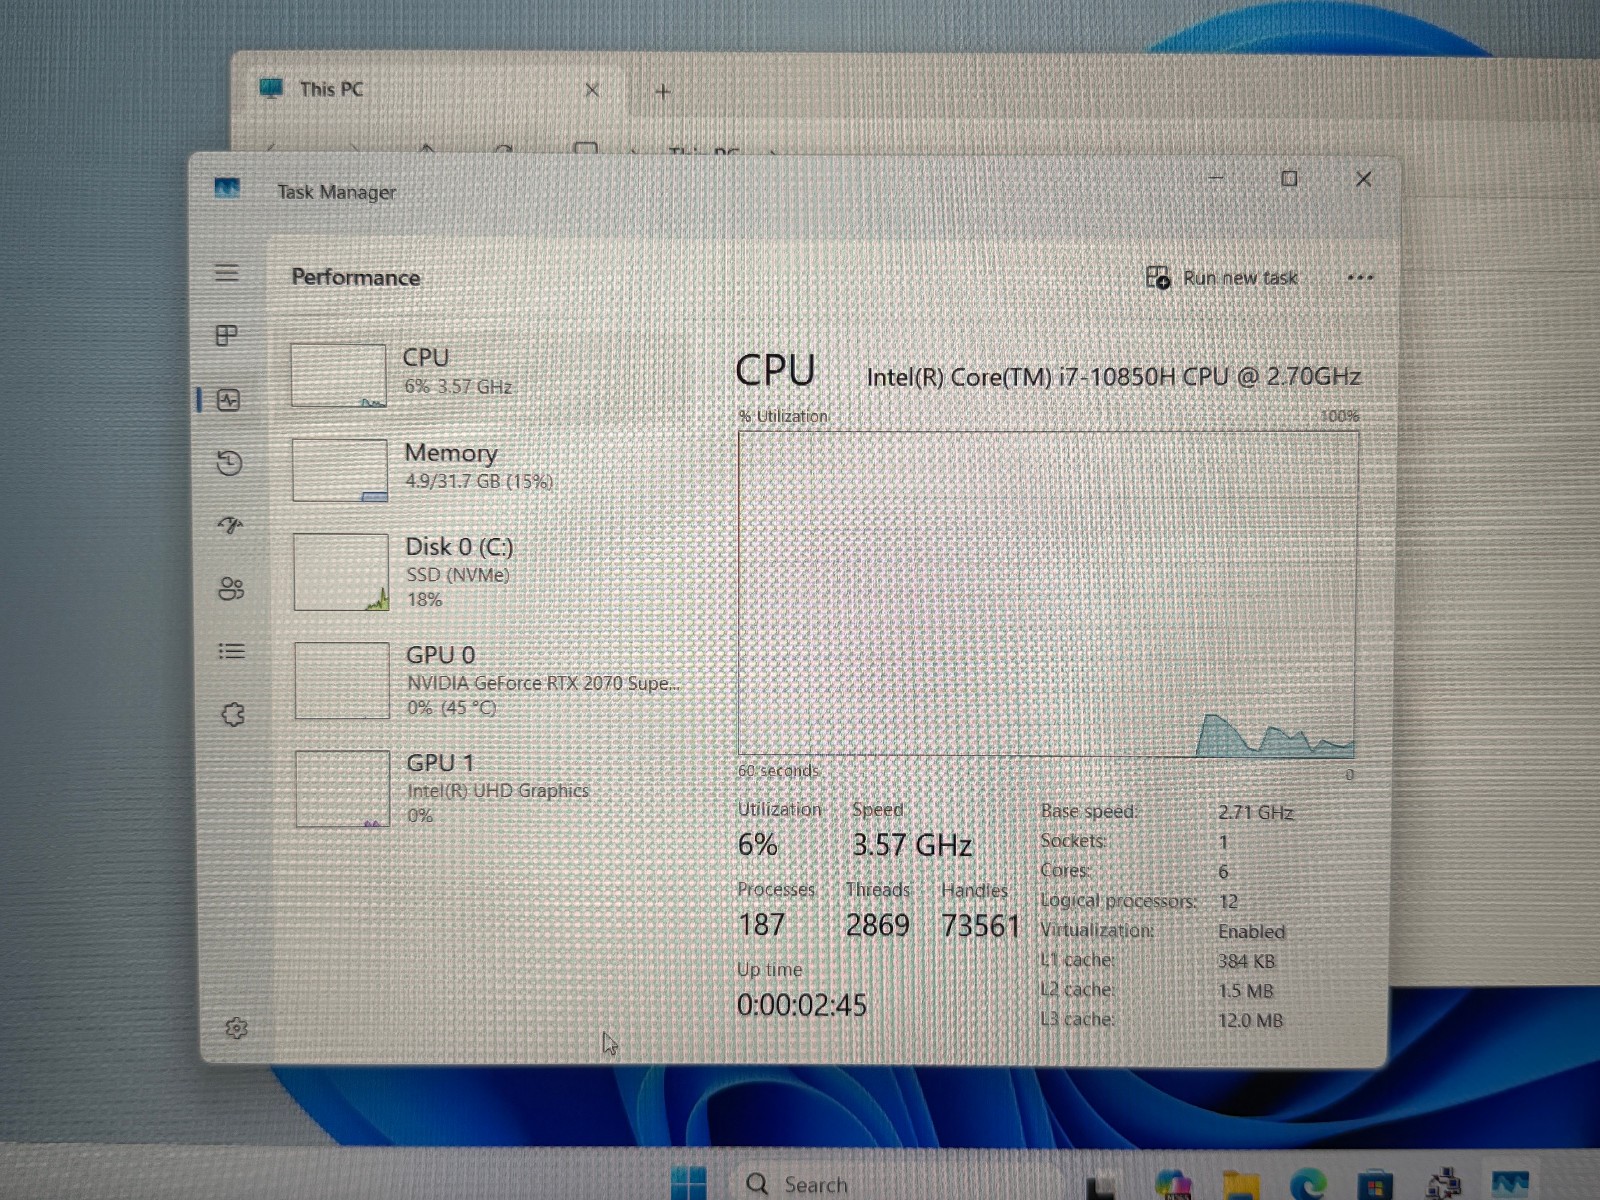This screenshot has height=1200, width=1600.
Task: Select the Disk 0 (C:) entry
Action: click(488, 571)
